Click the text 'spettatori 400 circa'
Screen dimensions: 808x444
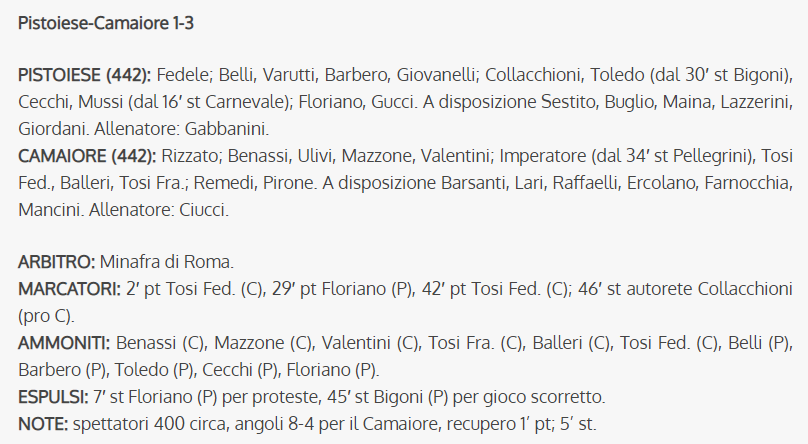point(152,424)
